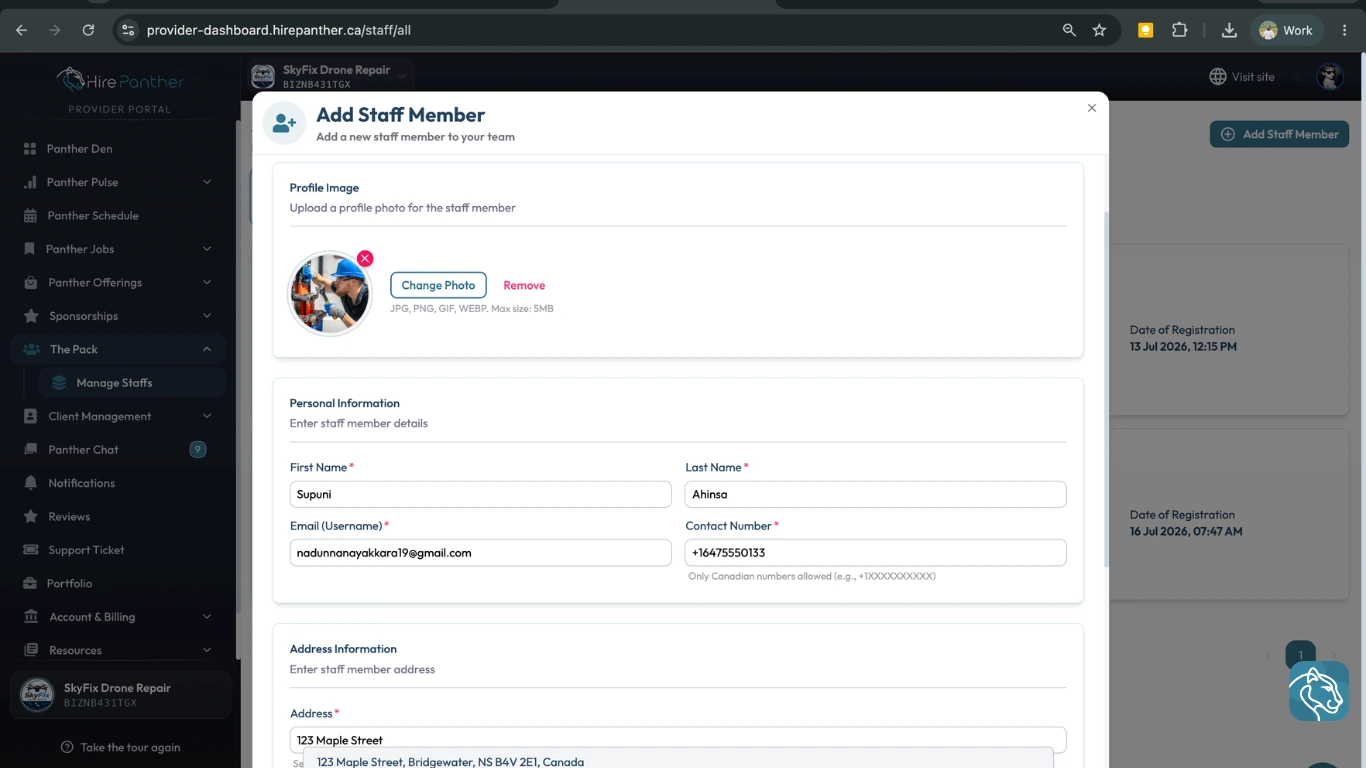1366x768 pixels.
Task: Click the Panther Chat speech icon
Action: click(x=30, y=450)
